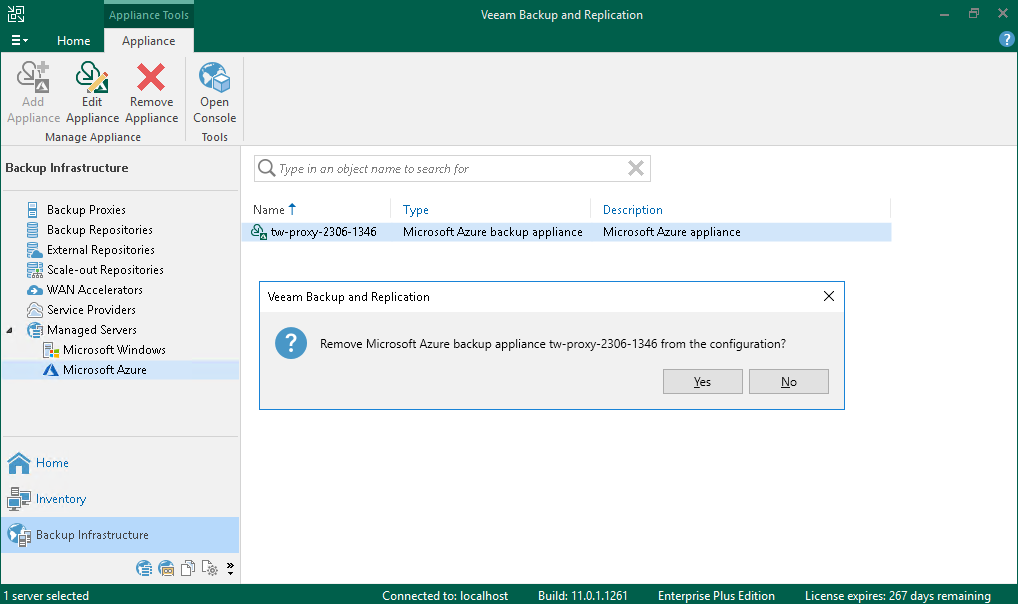Image resolution: width=1018 pixels, height=604 pixels.
Task: Click the WAN Accelerators cloud icon
Action: pos(34,290)
